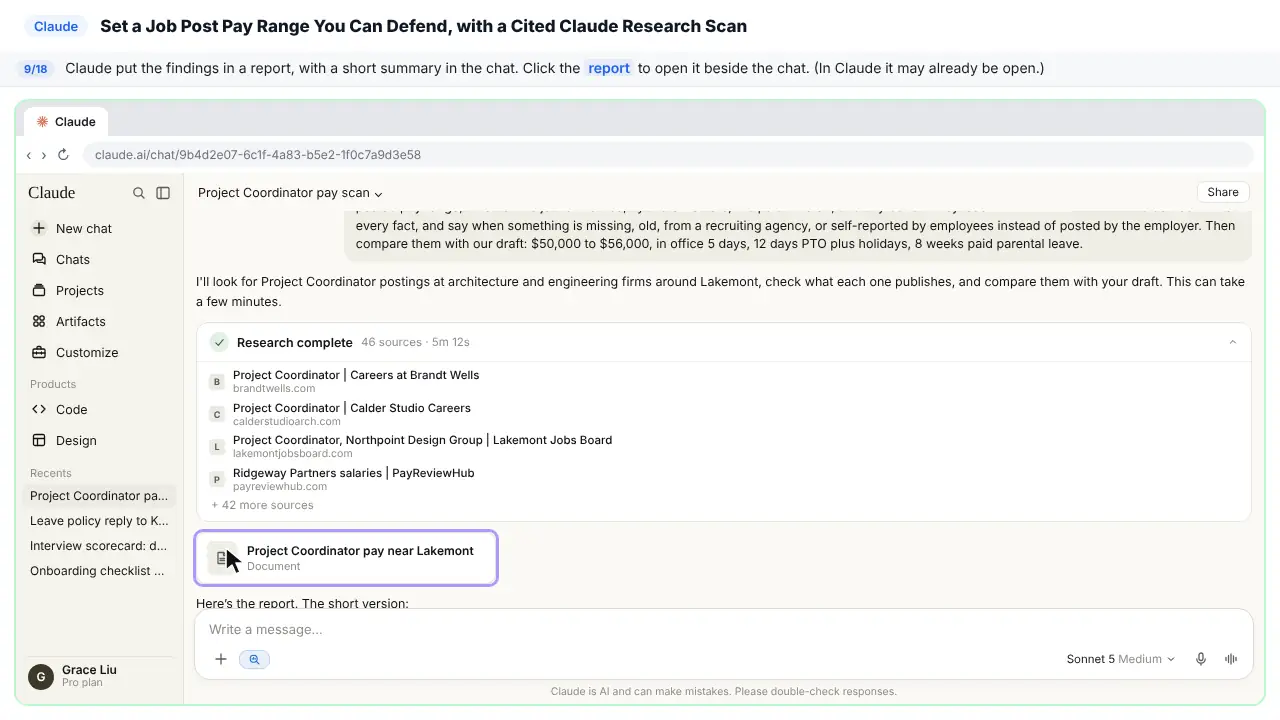Open Artifacts in sidebar
1280x720 pixels.
pyautogui.click(x=99, y=321)
